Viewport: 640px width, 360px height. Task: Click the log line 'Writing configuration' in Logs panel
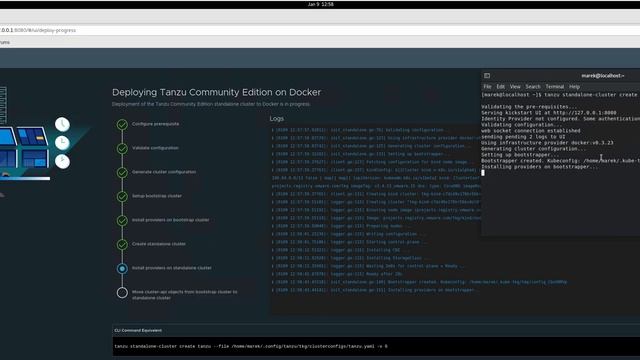click(349, 234)
